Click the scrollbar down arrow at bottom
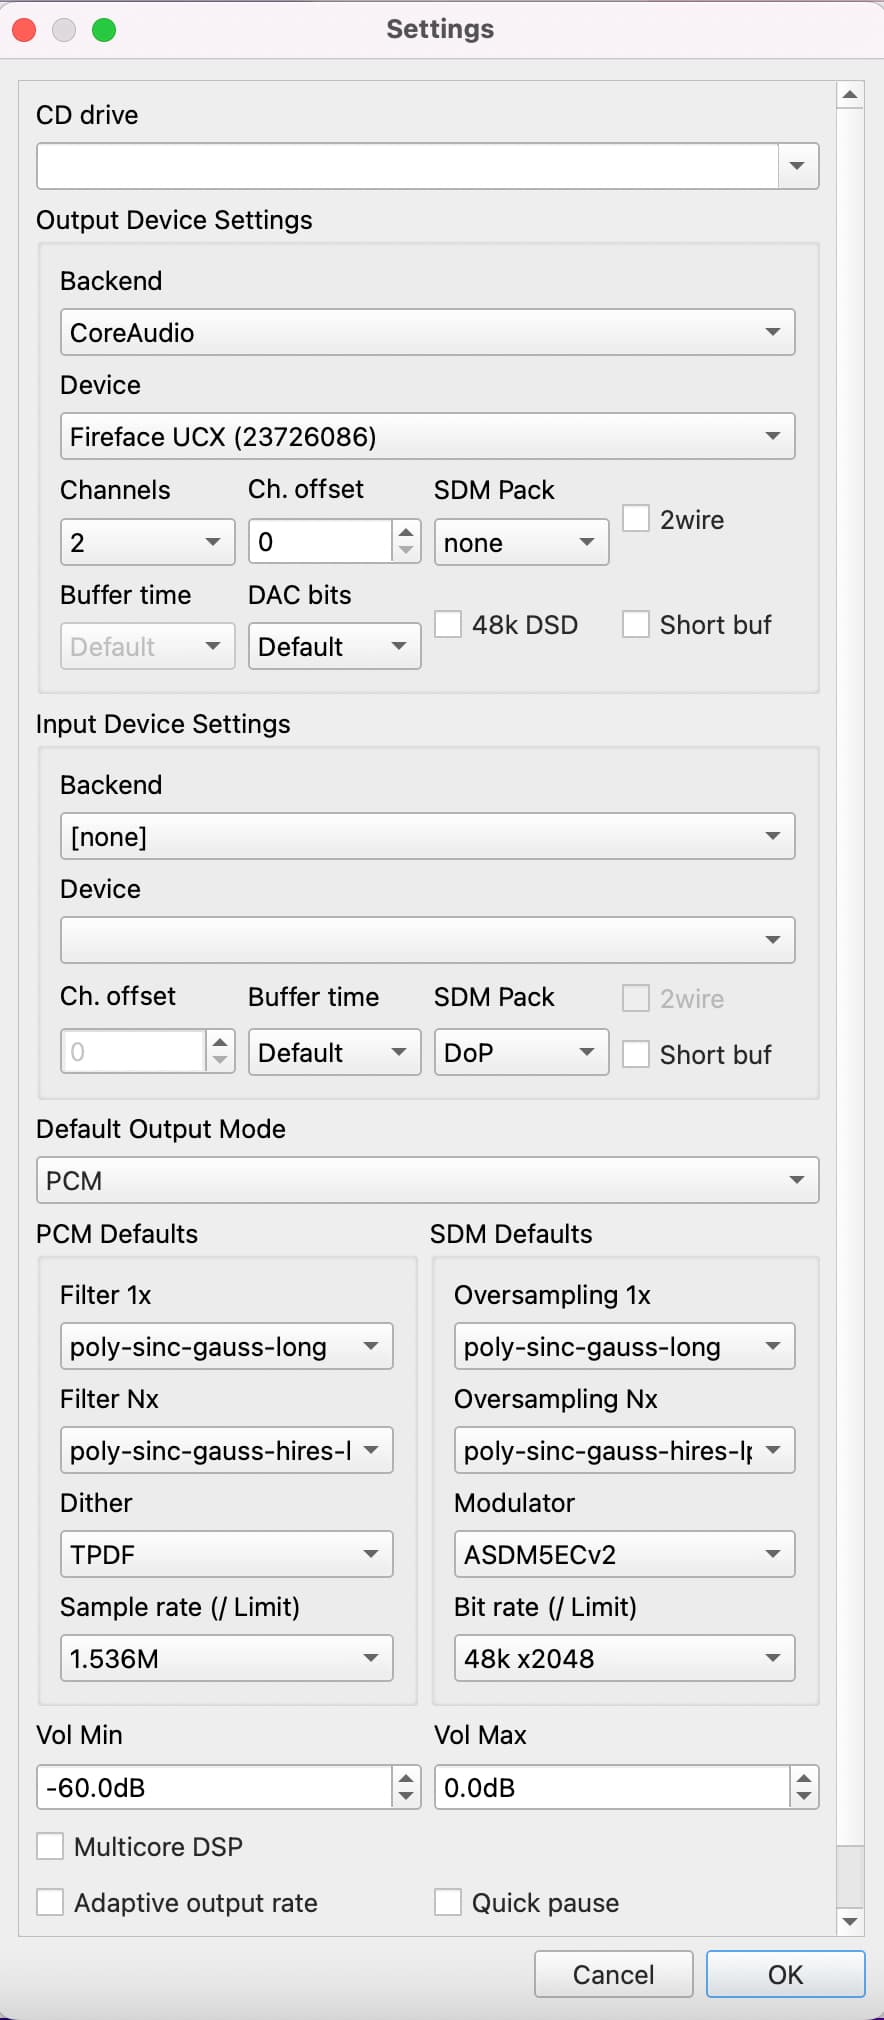This screenshot has height=2020, width=884. [850, 1921]
